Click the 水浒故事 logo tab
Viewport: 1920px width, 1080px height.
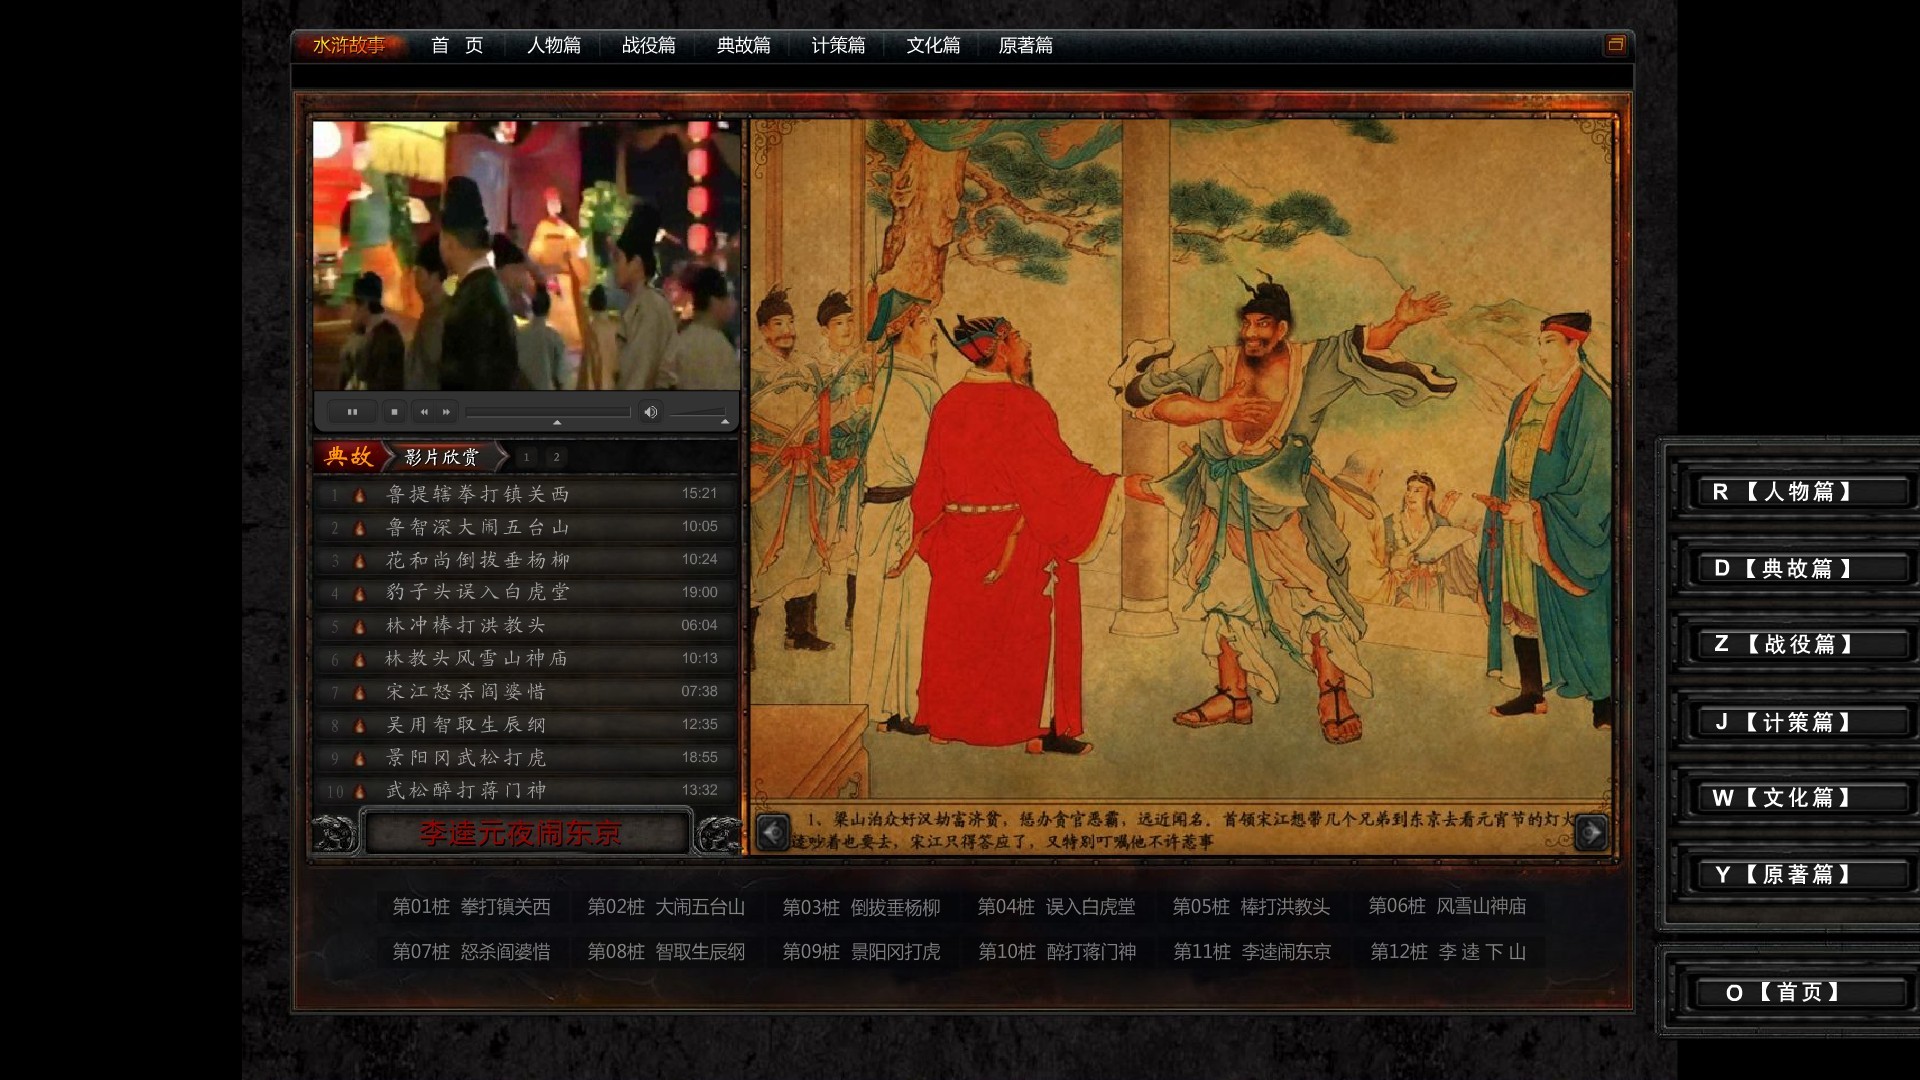(349, 45)
